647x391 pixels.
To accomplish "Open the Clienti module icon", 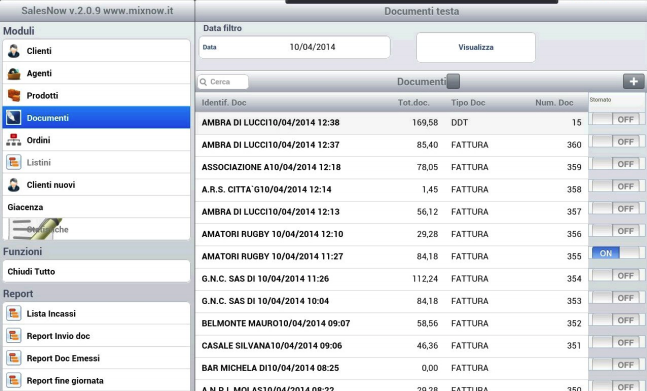I will tap(14, 51).
